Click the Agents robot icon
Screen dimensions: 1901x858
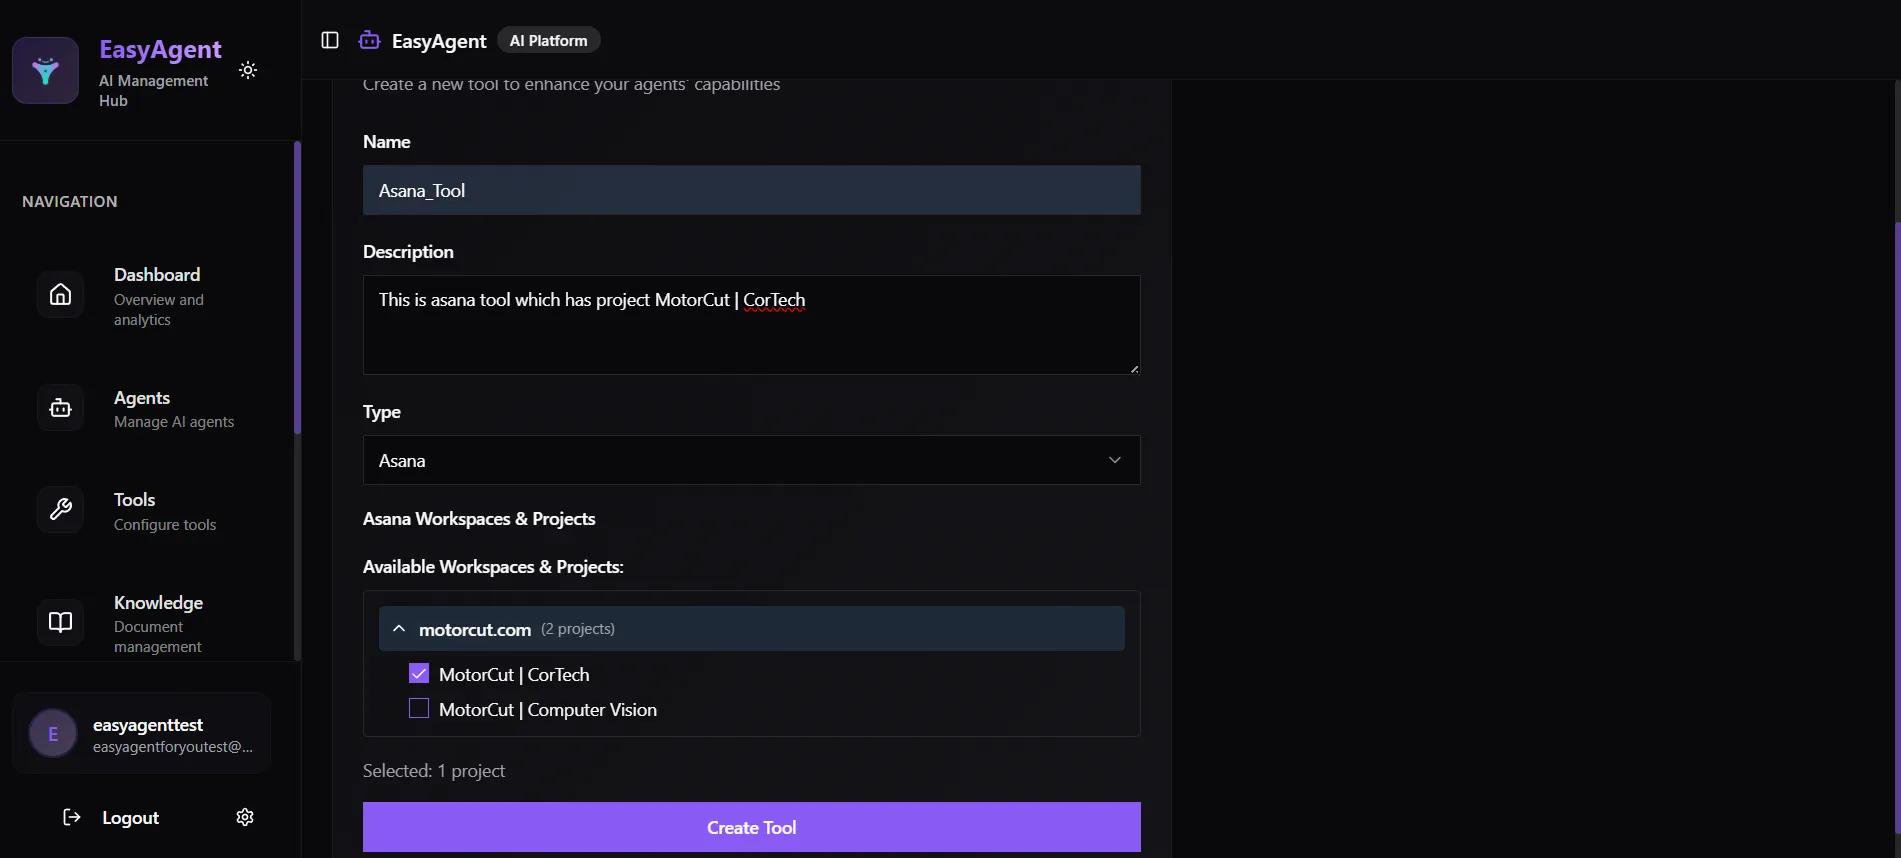click(61, 408)
